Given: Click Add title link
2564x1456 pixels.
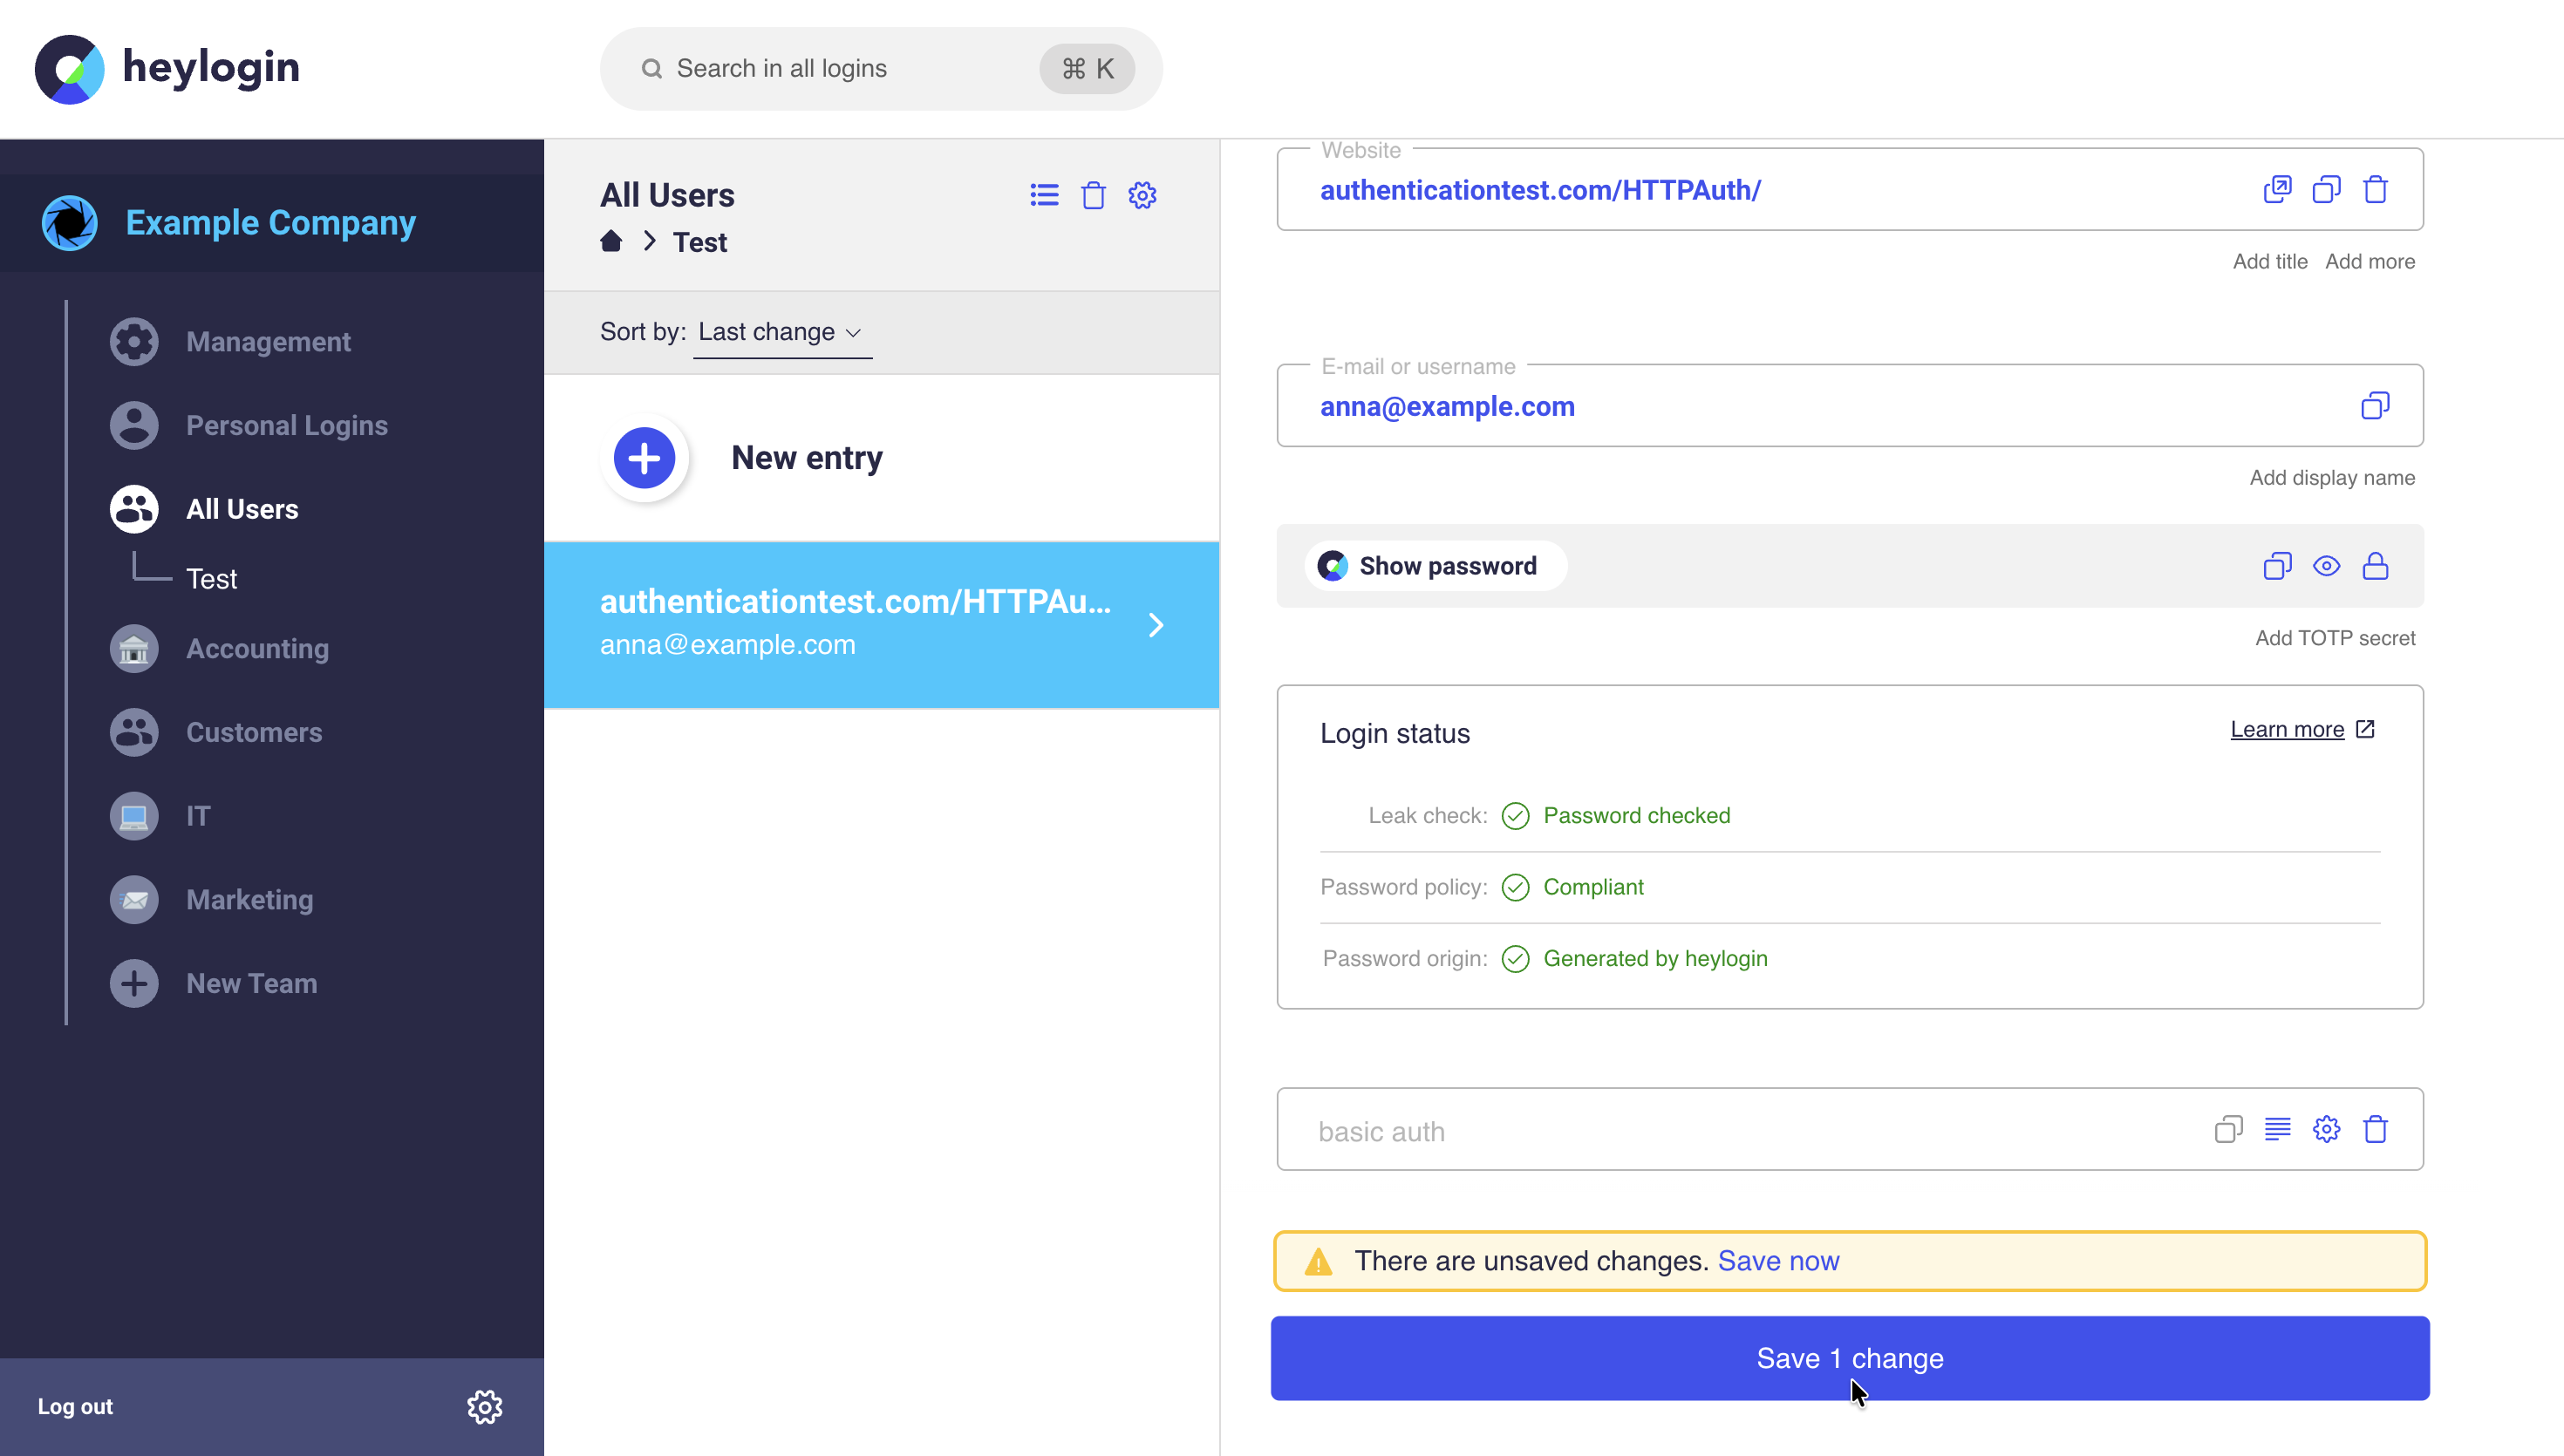Looking at the screenshot, I should coord(2270,261).
